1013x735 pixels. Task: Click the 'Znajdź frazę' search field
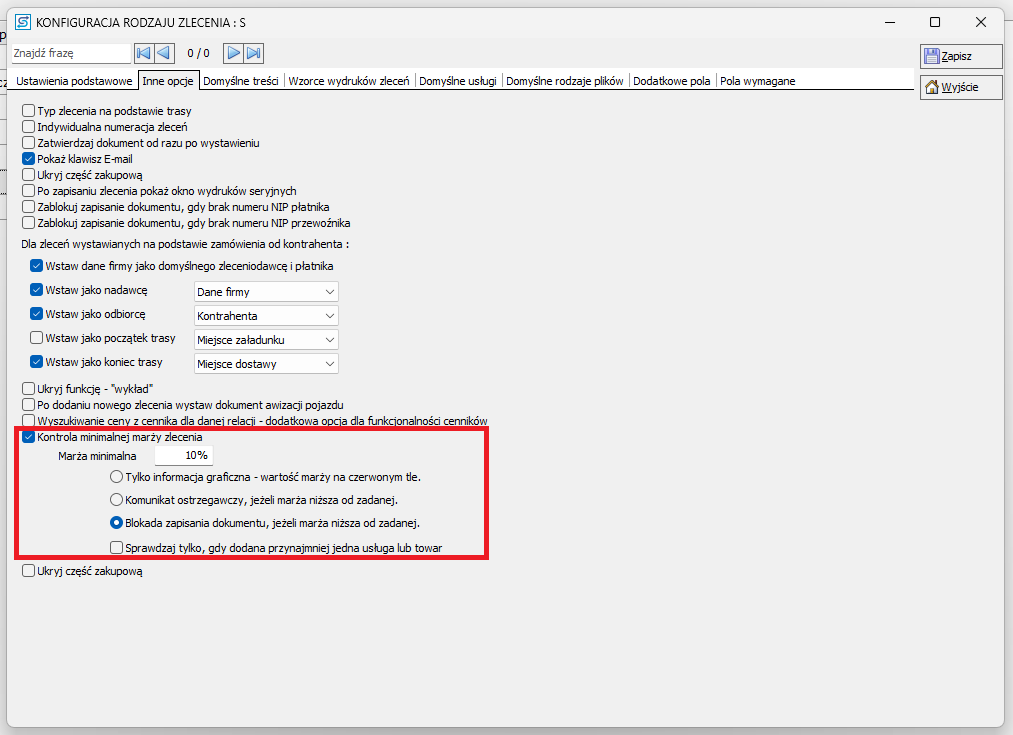click(x=70, y=53)
